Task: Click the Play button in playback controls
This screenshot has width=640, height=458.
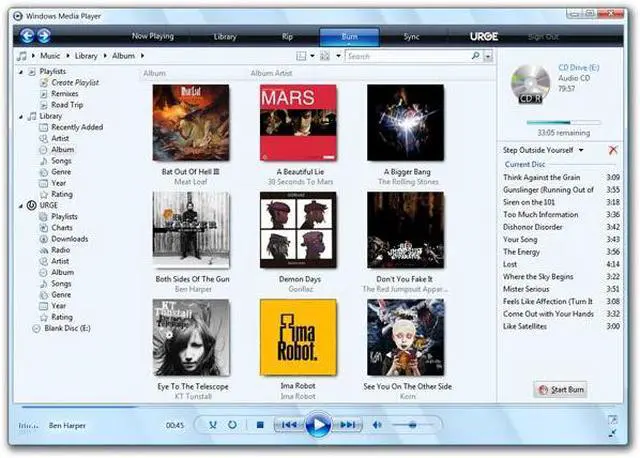Action: point(317,425)
